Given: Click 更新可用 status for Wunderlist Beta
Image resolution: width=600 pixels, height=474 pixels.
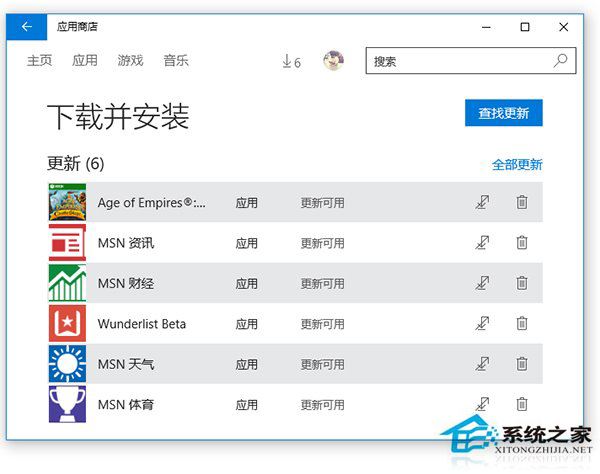Looking at the screenshot, I should pos(322,324).
